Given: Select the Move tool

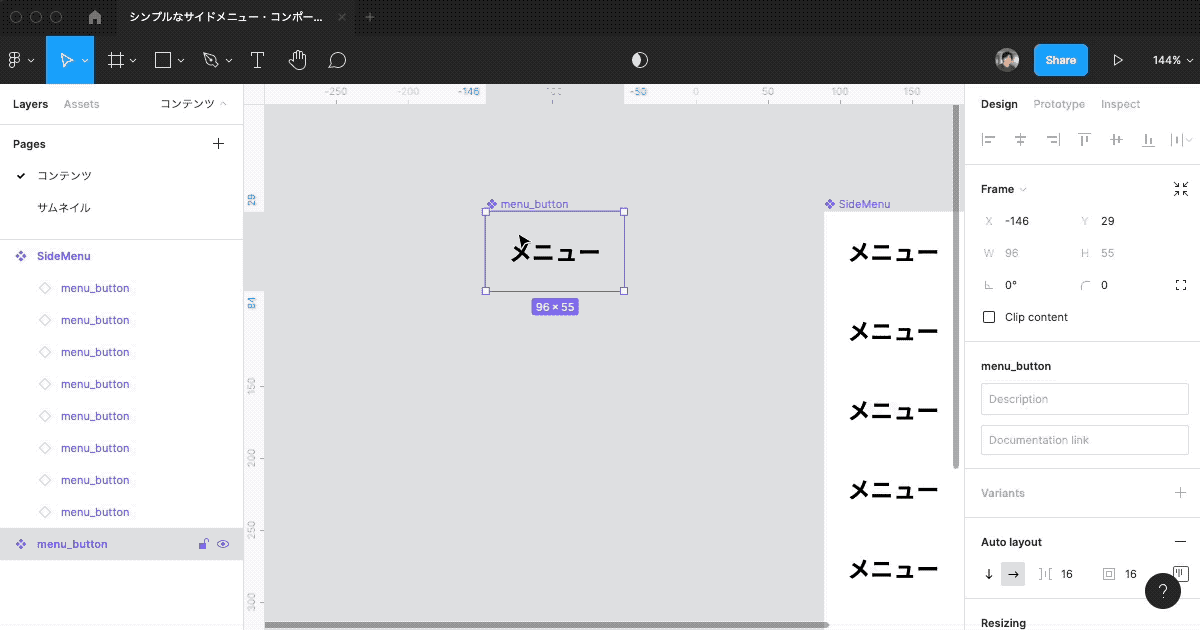Looking at the screenshot, I should tap(66, 59).
